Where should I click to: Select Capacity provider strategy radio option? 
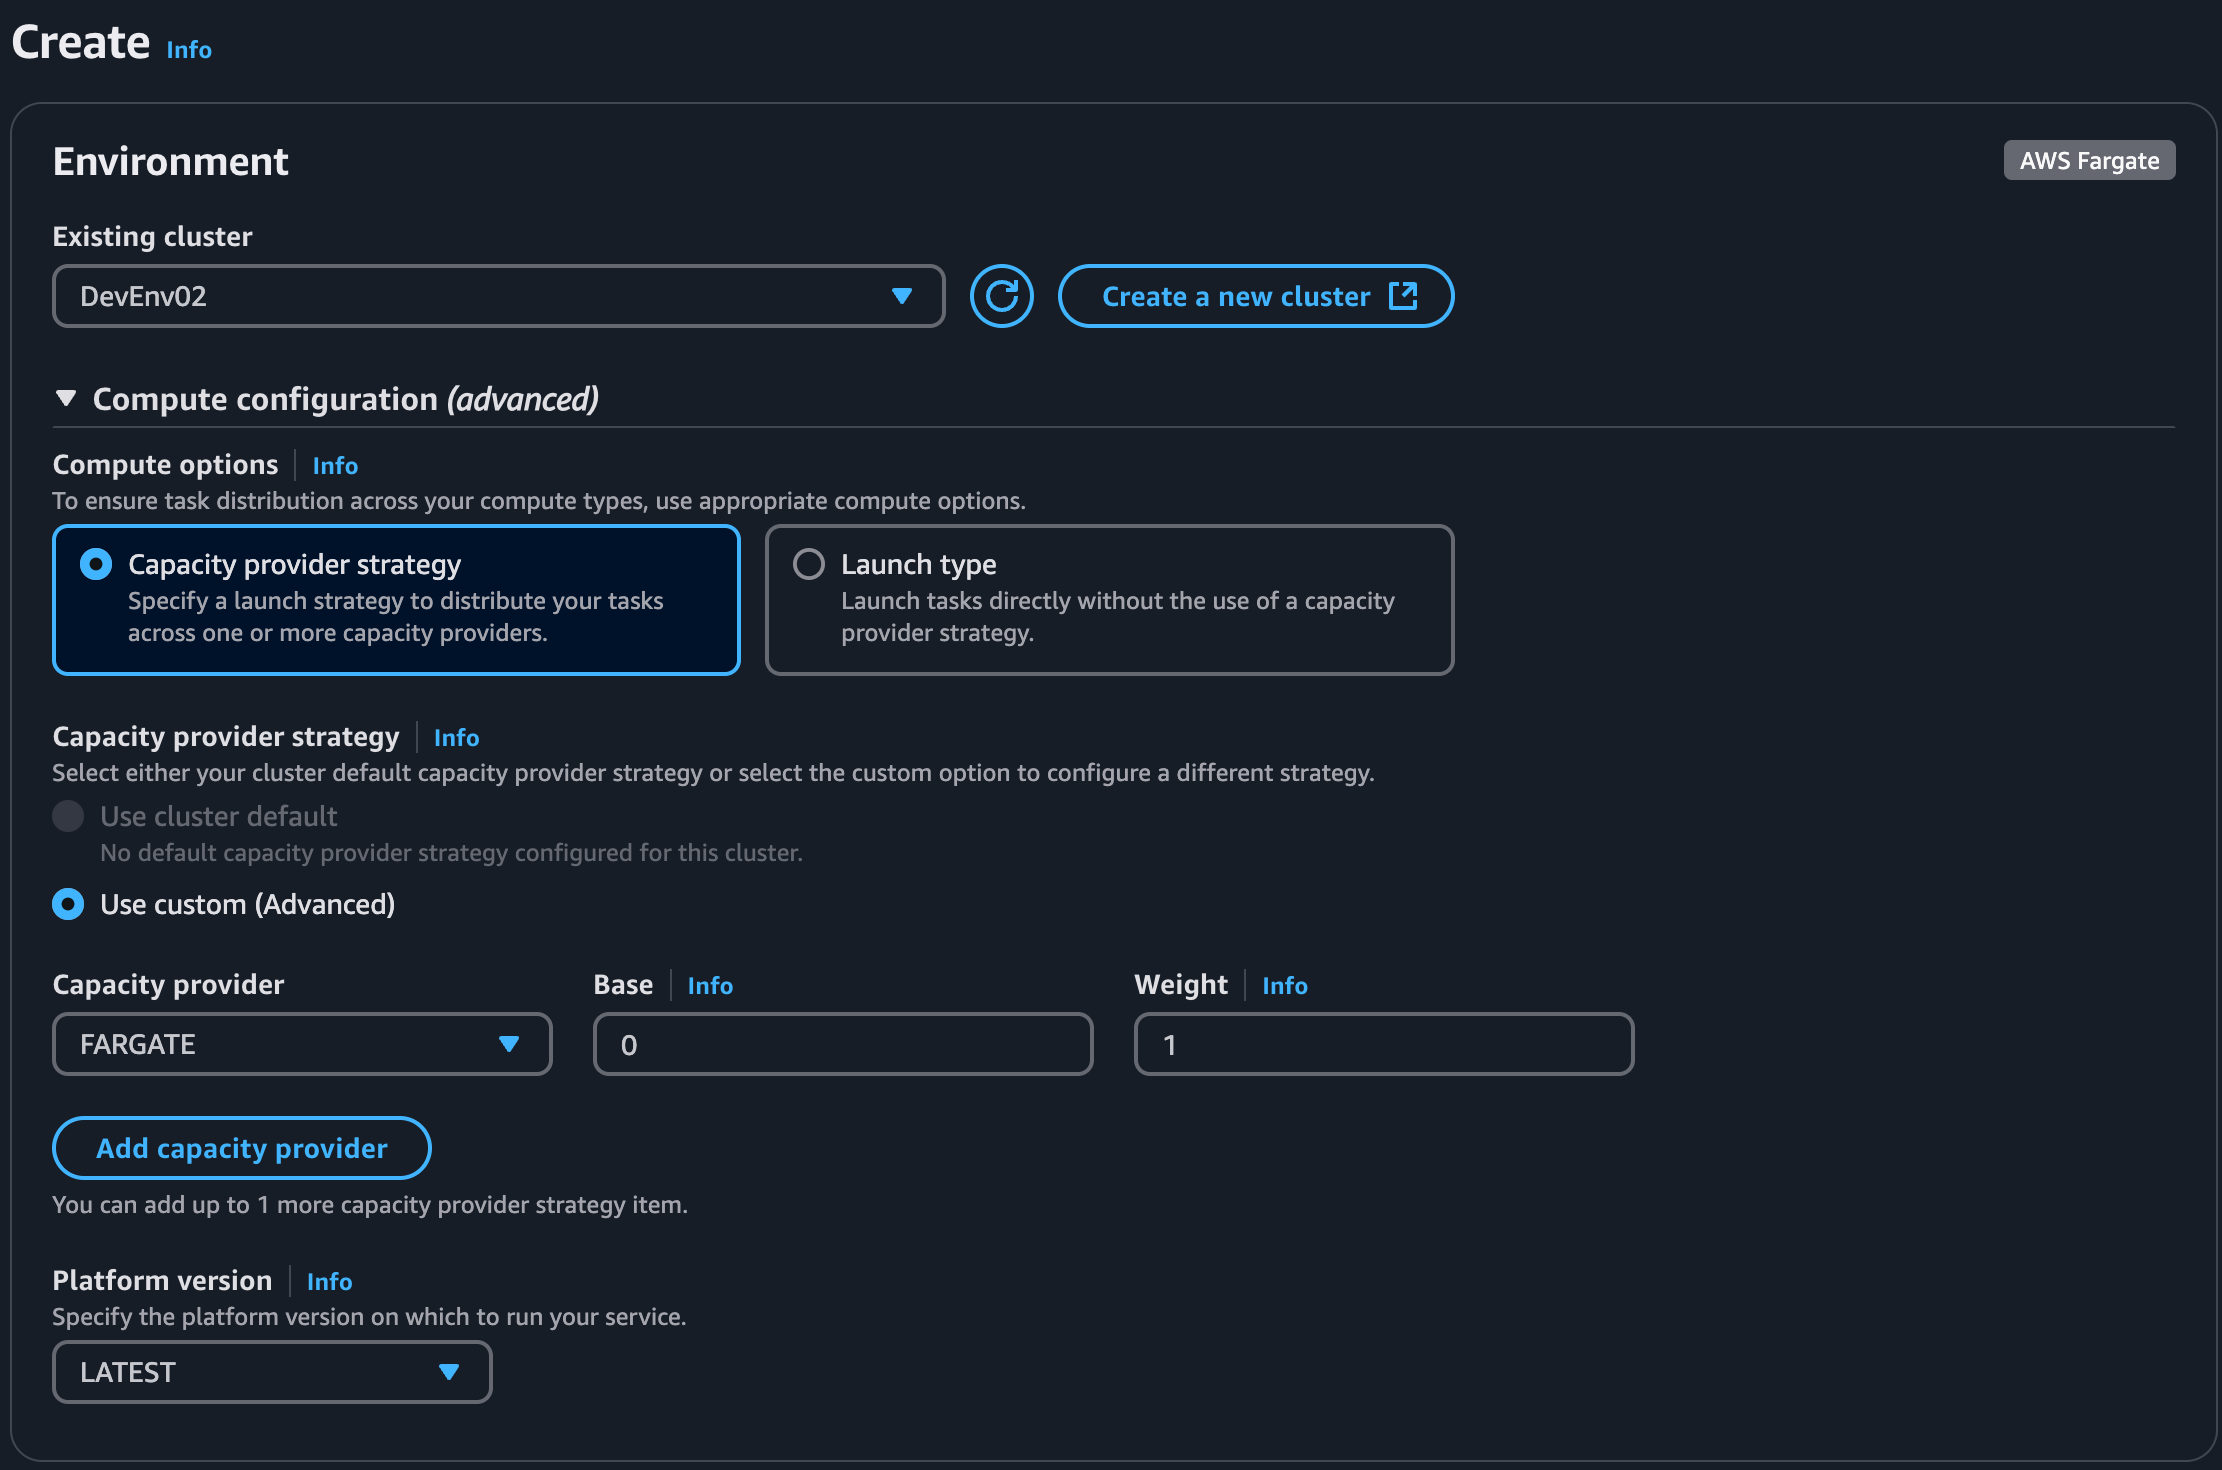96,565
